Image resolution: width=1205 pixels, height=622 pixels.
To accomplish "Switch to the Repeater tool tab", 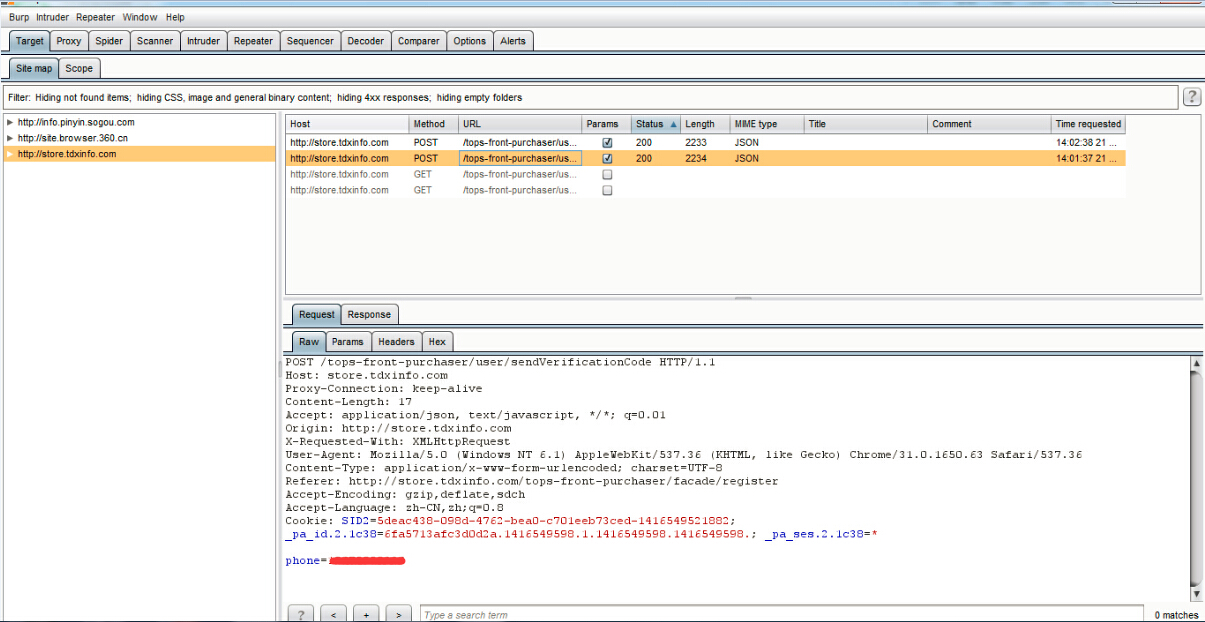I will click(x=253, y=41).
